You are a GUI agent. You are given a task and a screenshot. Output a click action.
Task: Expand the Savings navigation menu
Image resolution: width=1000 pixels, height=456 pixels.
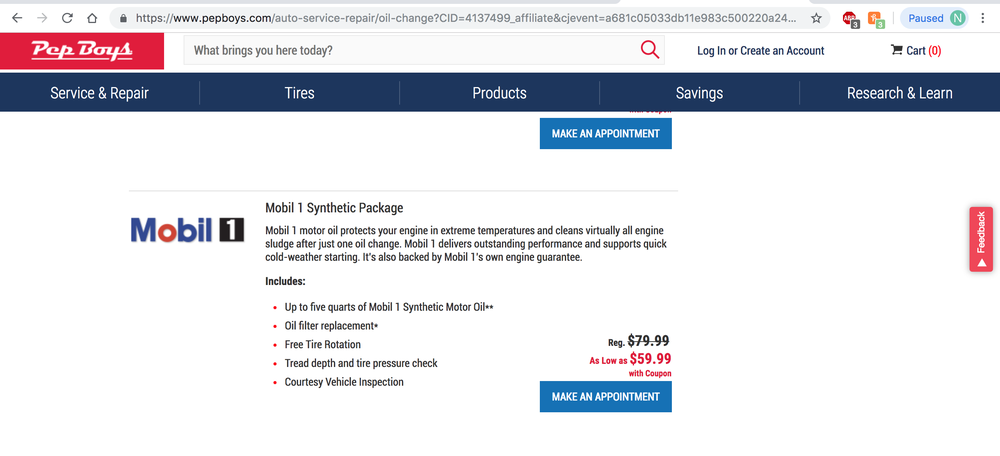pos(699,93)
